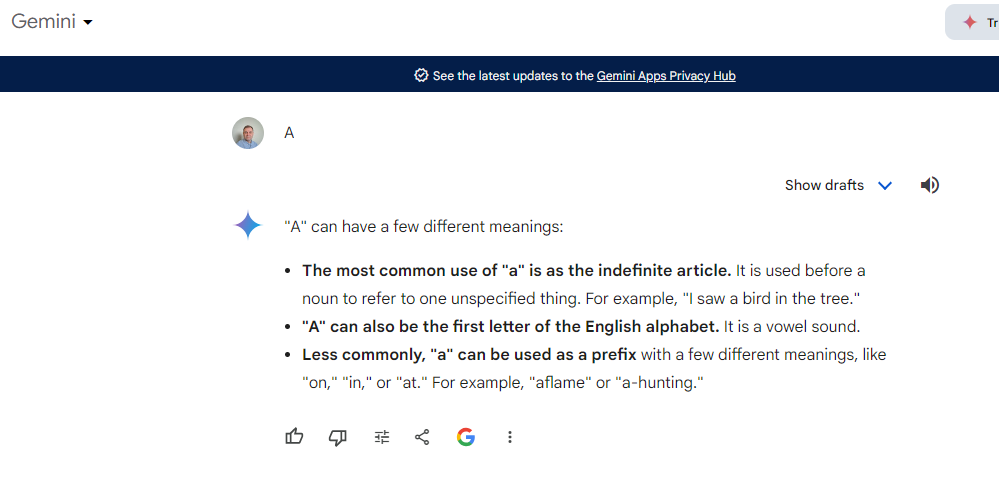Image resolution: width=999 pixels, height=495 pixels.
Task: Click the "can have a few different meanings" line
Action: 424,227
